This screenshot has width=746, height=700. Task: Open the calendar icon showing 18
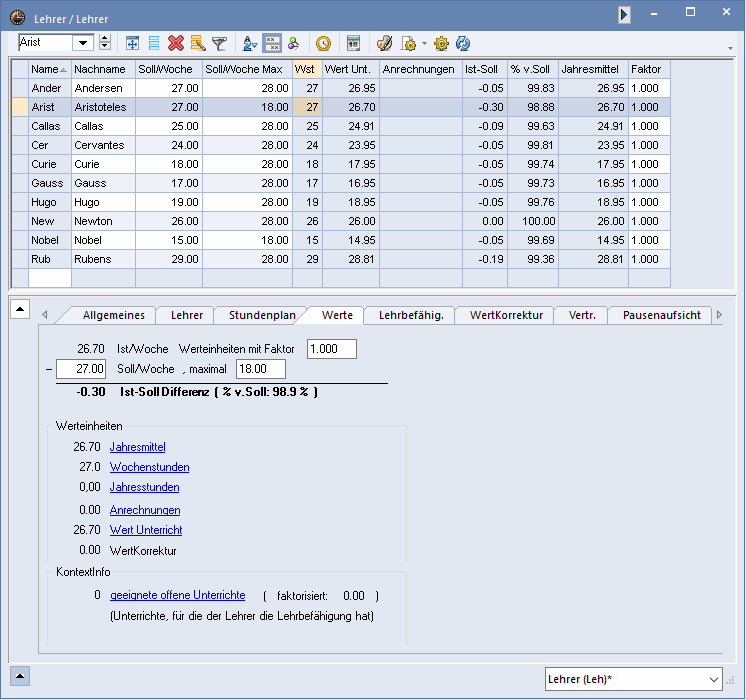click(353, 43)
